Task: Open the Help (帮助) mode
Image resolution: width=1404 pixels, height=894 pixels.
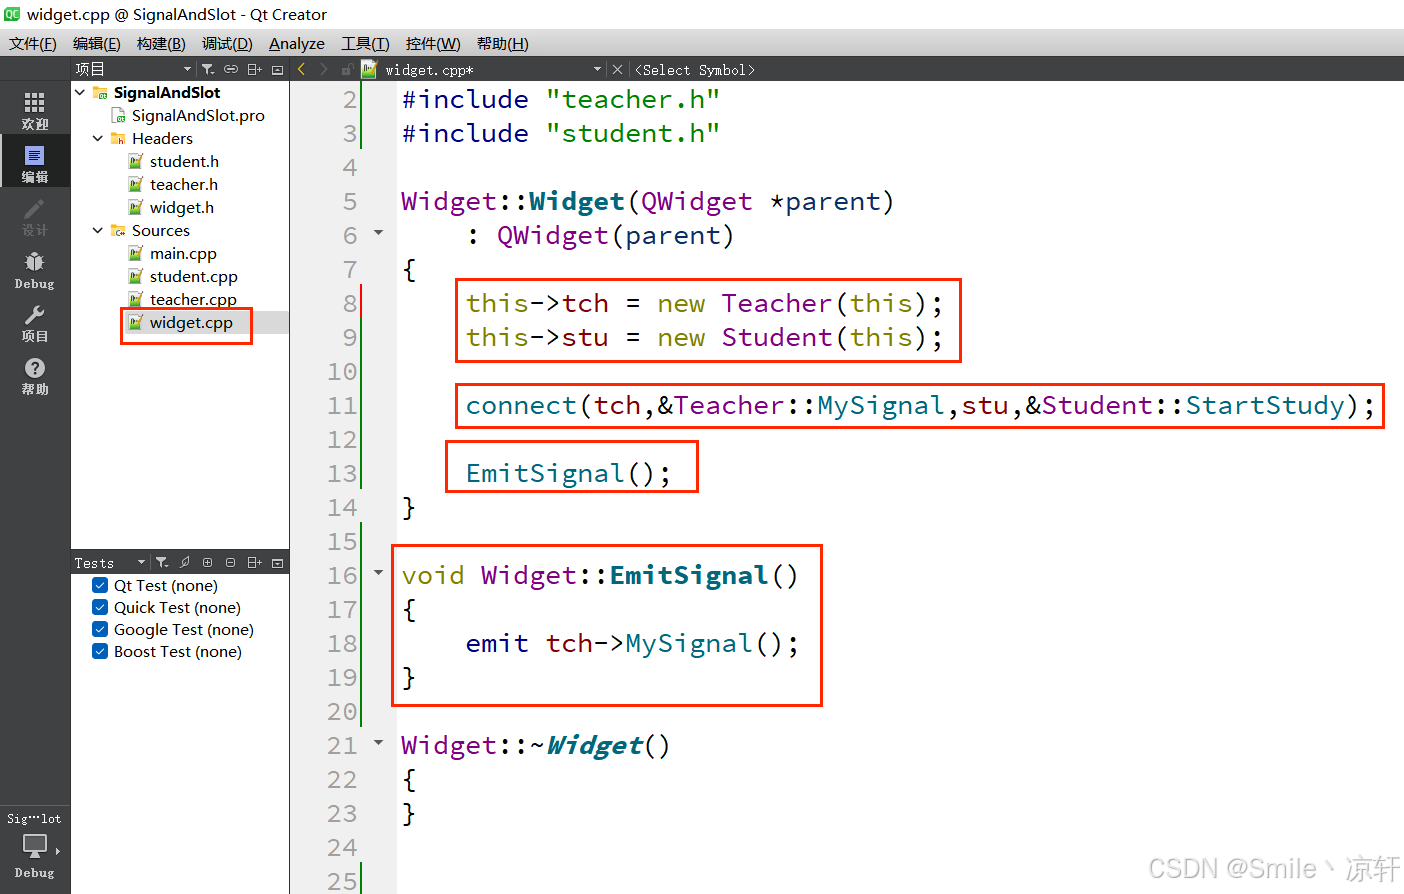Action: 35,375
